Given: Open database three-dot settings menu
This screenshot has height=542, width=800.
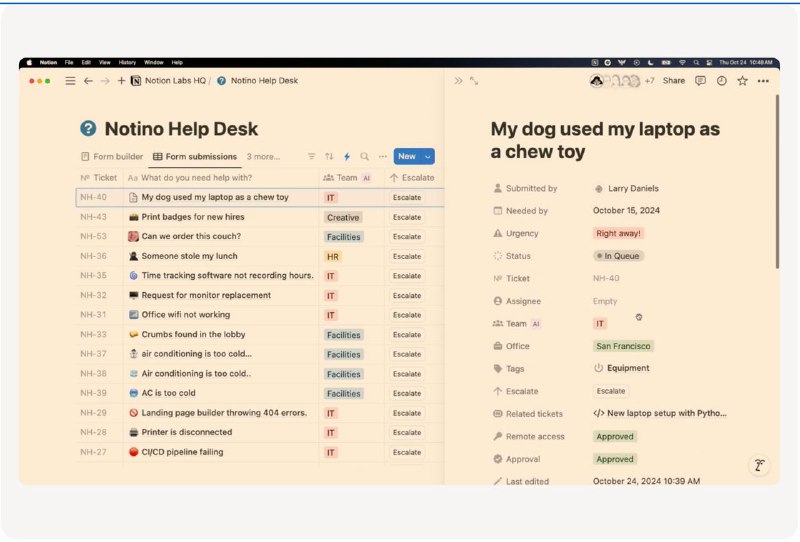Looking at the screenshot, I should point(383,156).
